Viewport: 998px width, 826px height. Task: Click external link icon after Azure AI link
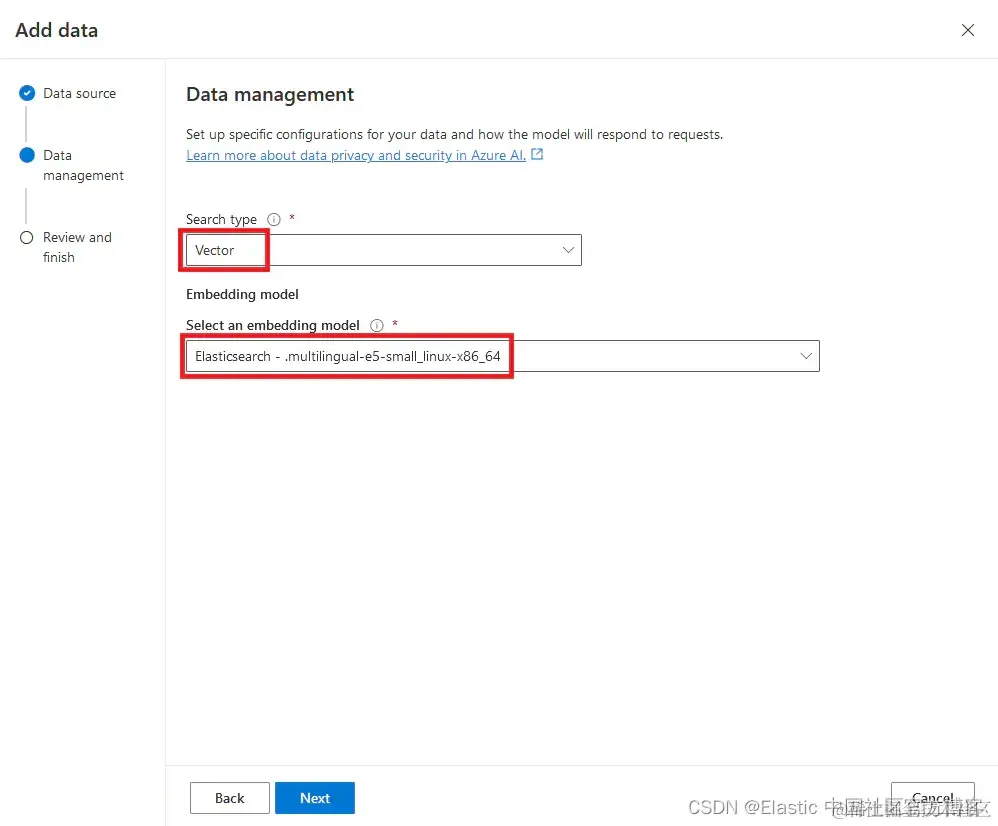(537, 155)
